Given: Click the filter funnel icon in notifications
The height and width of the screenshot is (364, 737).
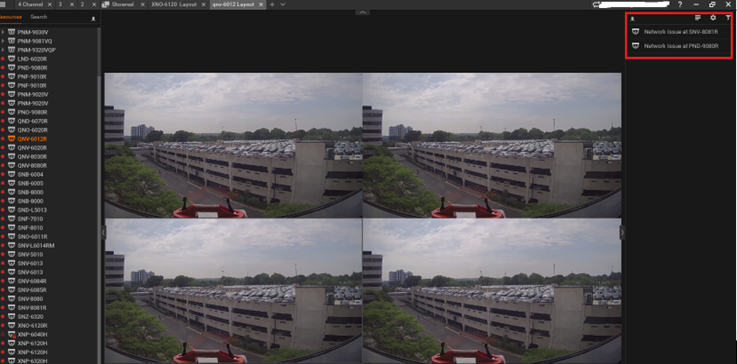Looking at the screenshot, I should [728, 18].
